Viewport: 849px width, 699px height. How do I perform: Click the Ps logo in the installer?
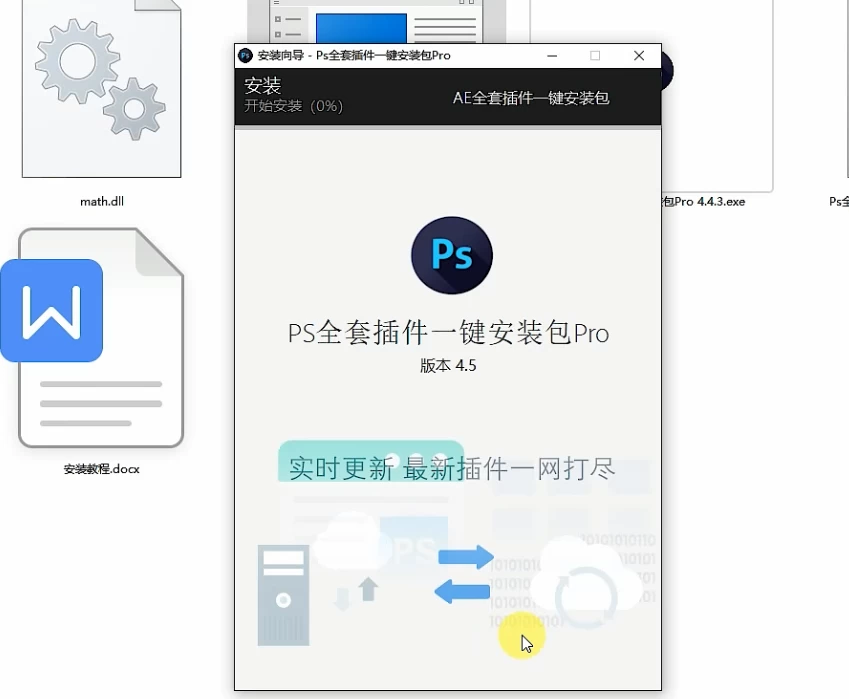pos(451,255)
